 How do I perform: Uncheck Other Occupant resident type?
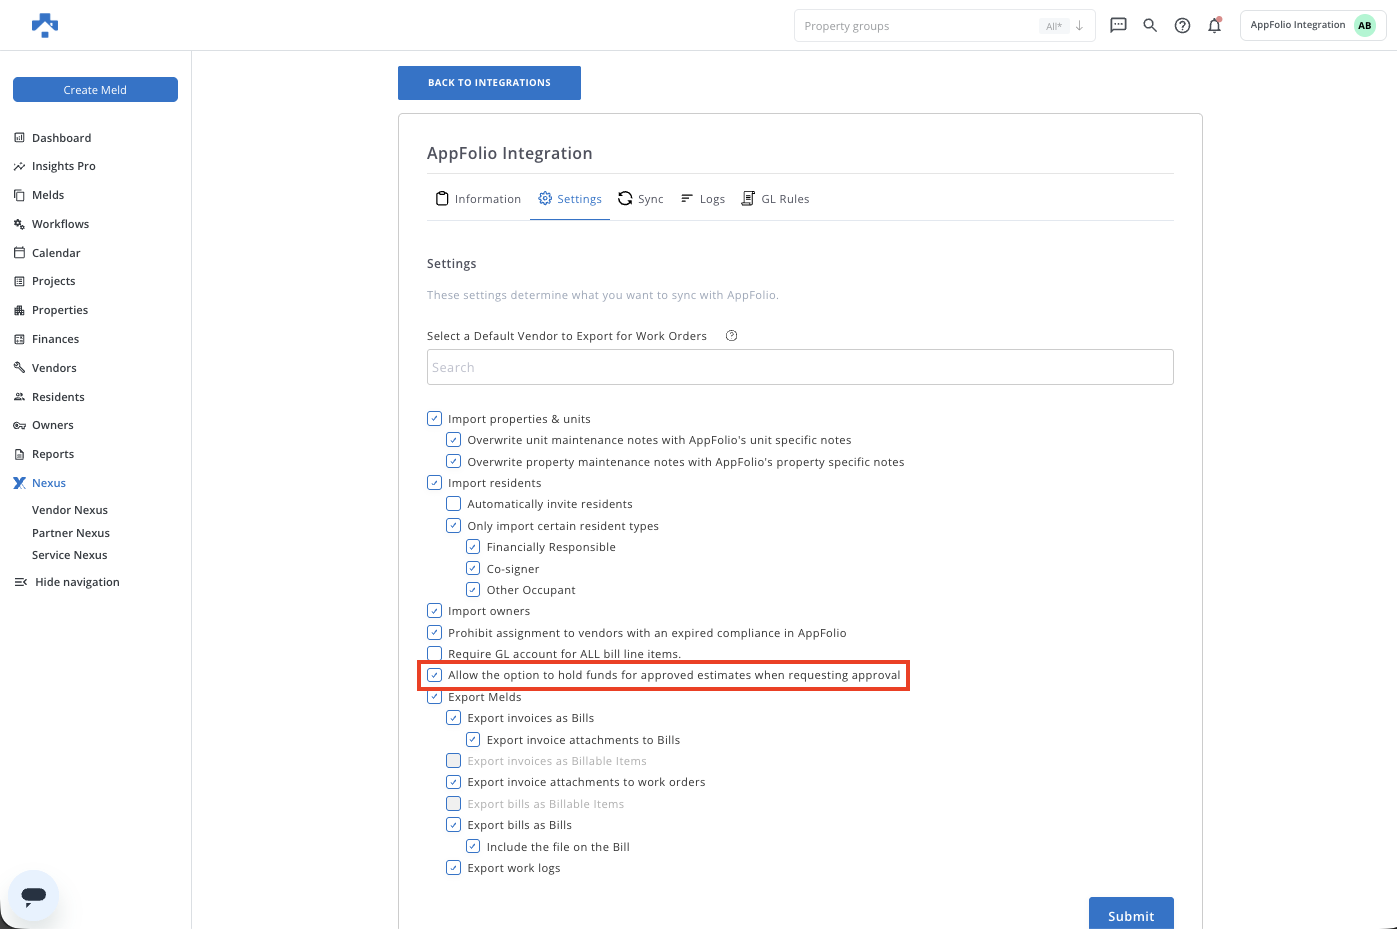click(473, 590)
